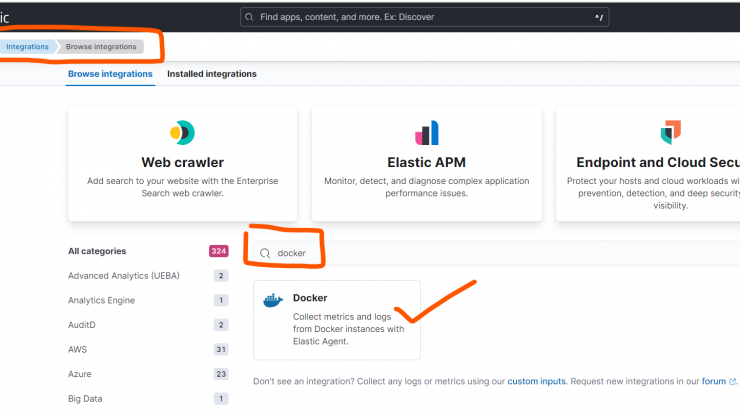Click the Elastic APM logo icon

click(x=427, y=133)
